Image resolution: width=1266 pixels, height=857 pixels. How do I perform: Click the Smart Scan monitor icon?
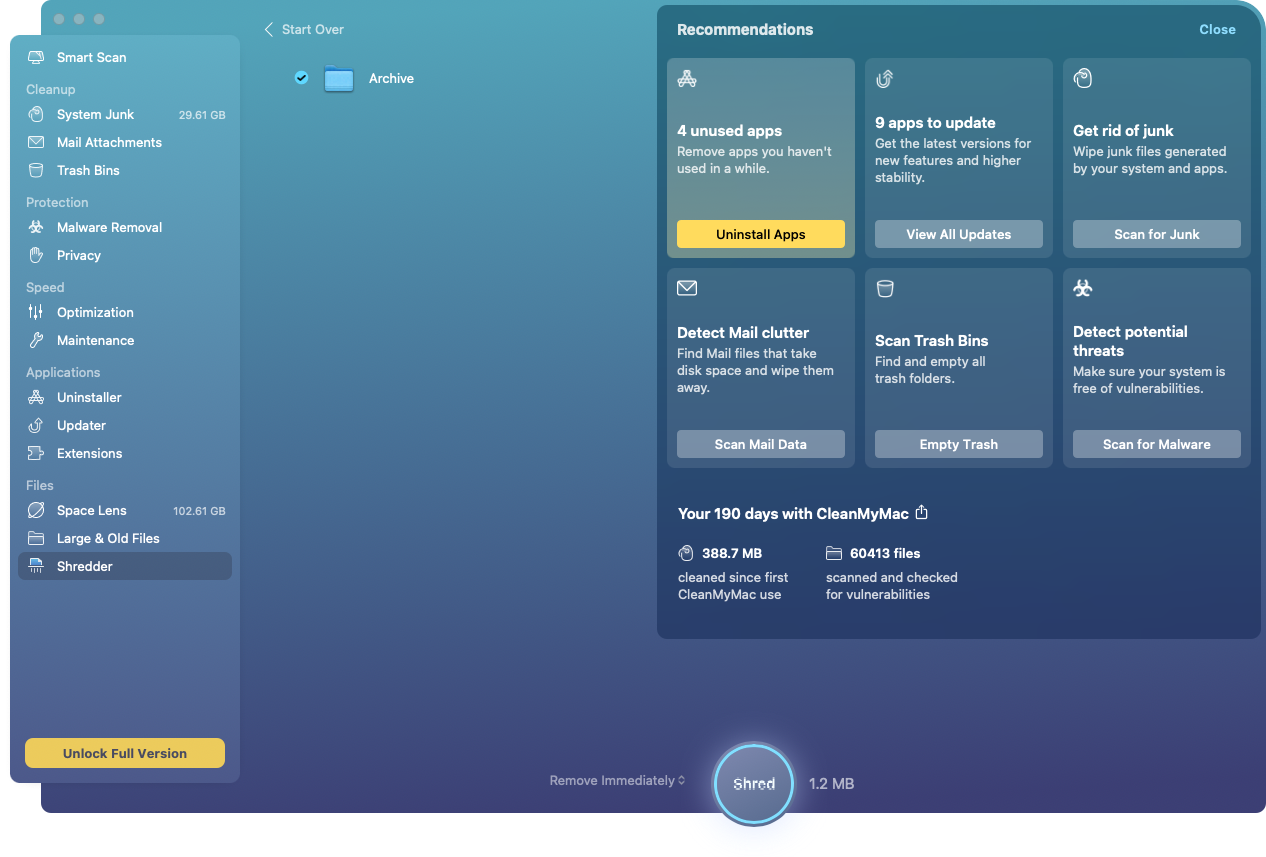[x=36, y=58]
